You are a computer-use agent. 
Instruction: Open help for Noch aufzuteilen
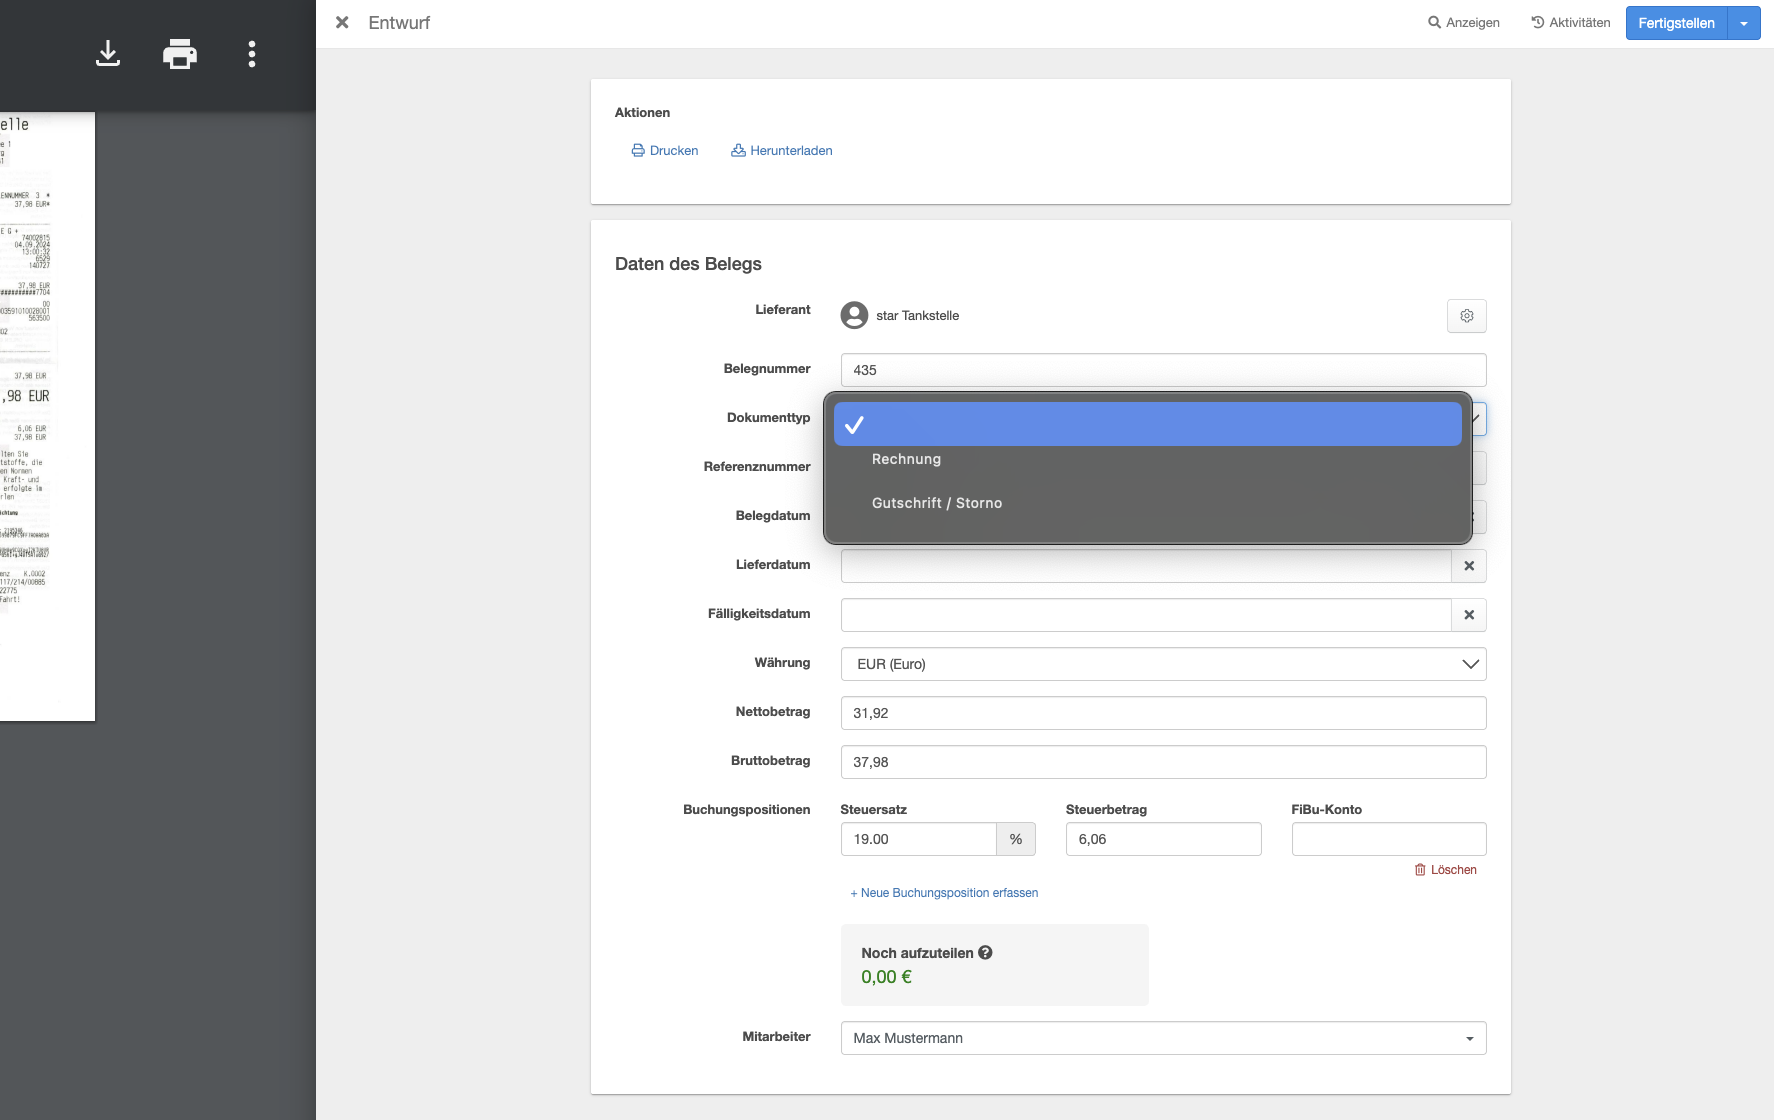pos(985,953)
